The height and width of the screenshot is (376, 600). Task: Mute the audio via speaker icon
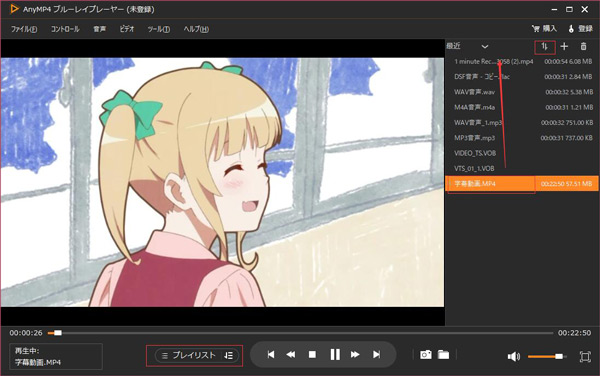click(514, 356)
